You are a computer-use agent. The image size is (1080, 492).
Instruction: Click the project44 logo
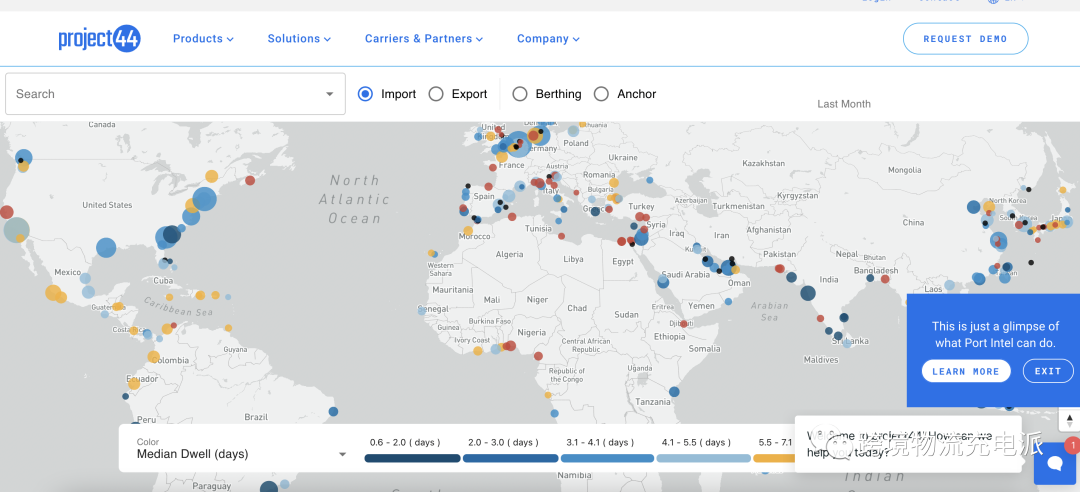click(99, 39)
